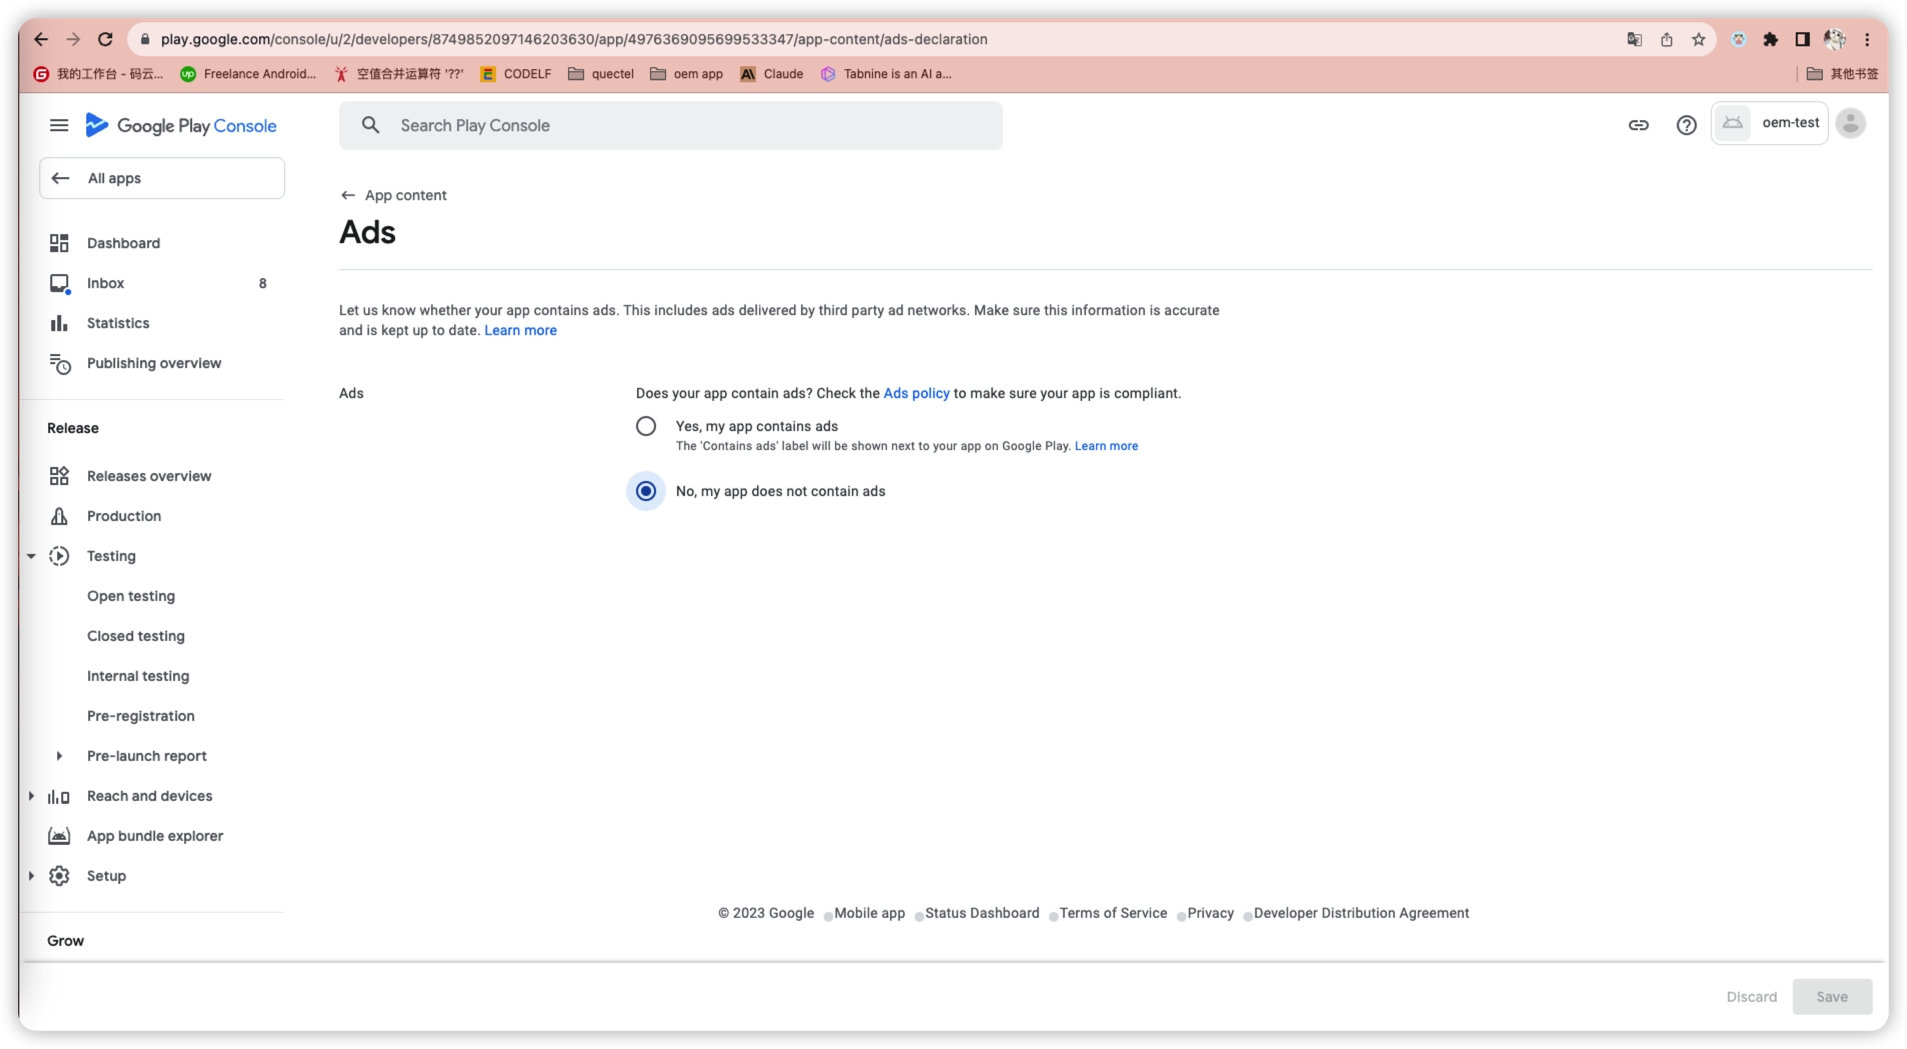Screen dimensions: 1907x1049
Task: Open the Ads policy link
Action: pyautogui.click(x=916, y=393)
